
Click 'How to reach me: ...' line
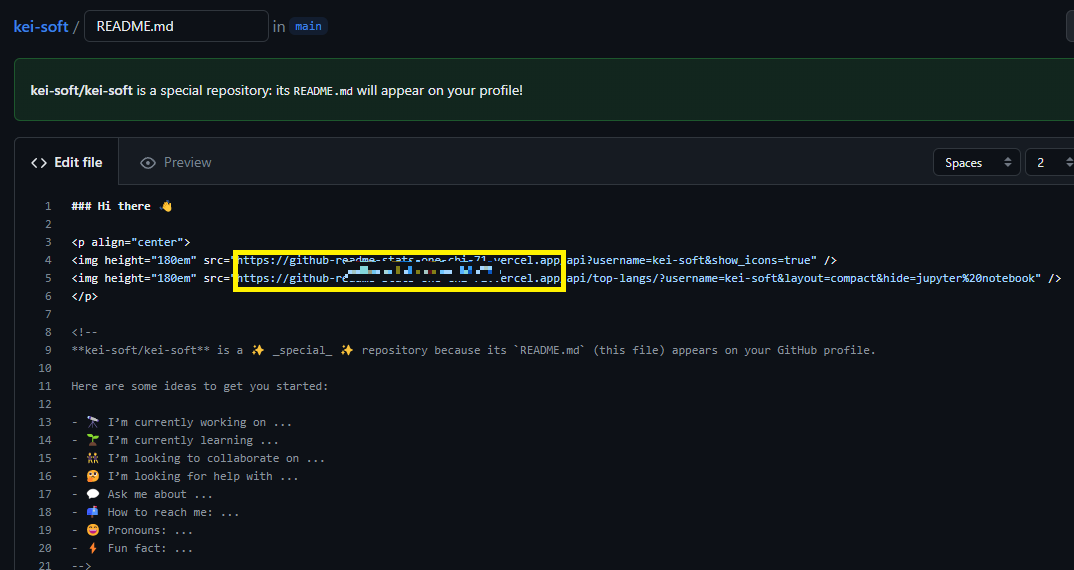click(155, 512)
